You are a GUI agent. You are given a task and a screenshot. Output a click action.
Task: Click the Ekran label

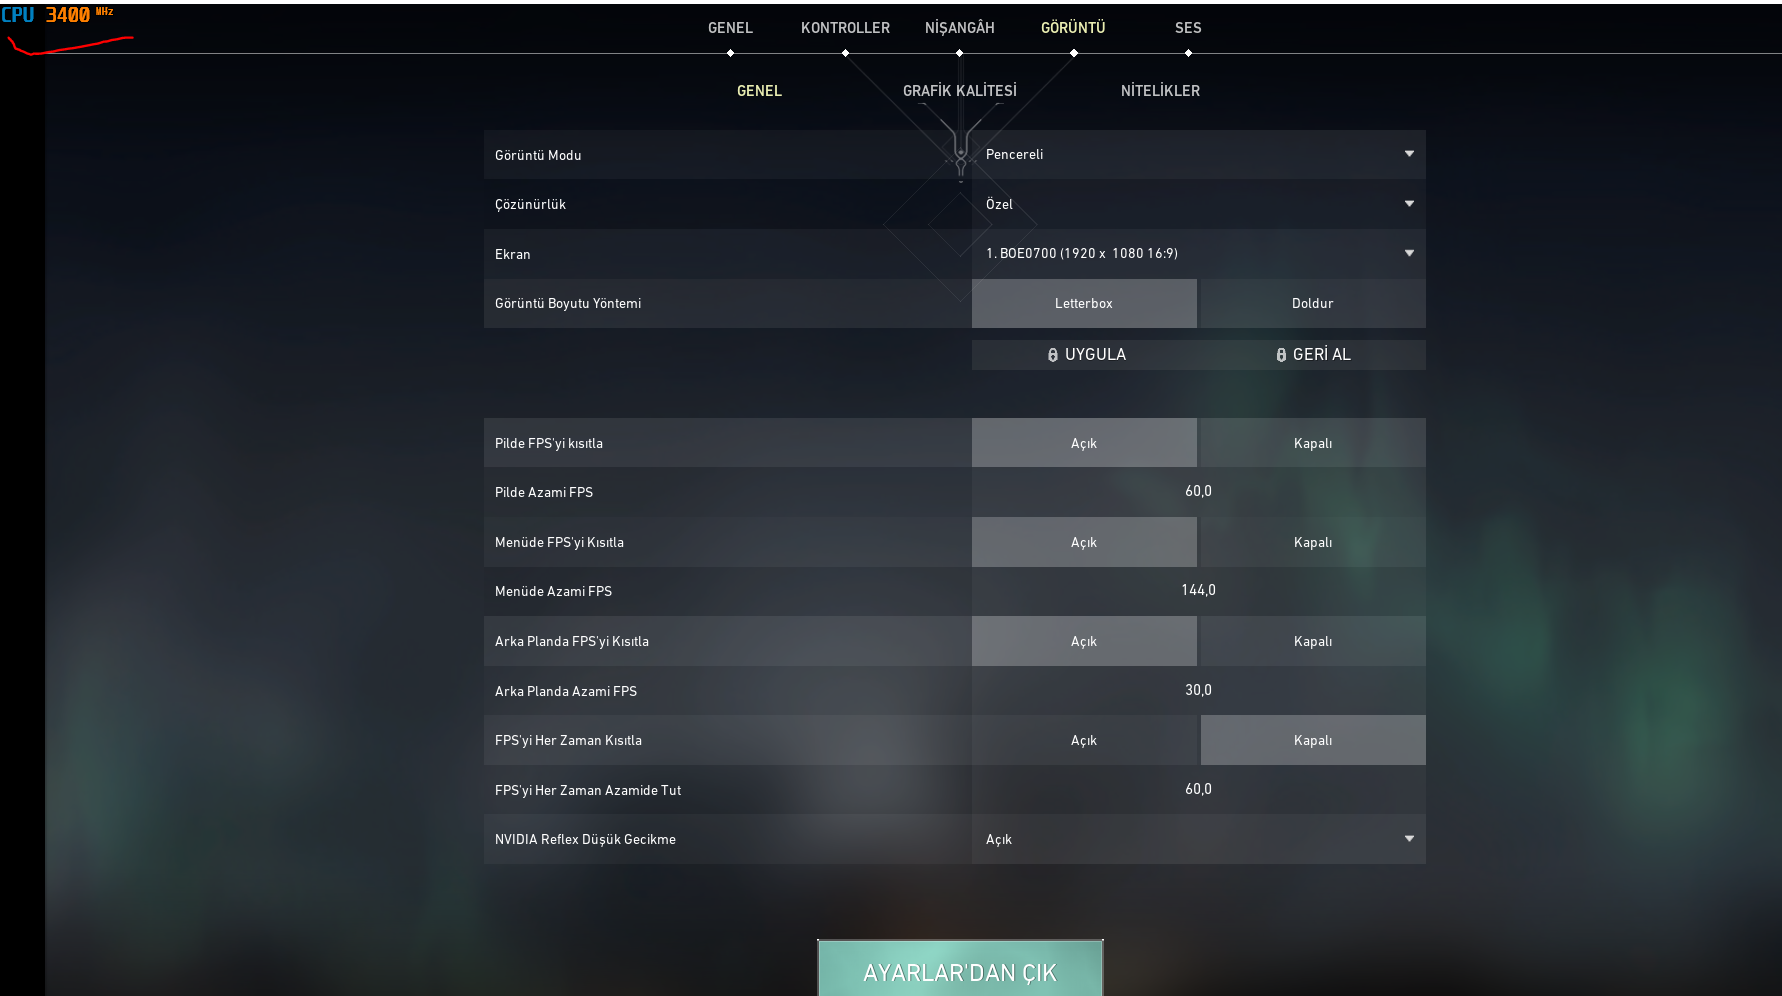click(x=513, y=254)
